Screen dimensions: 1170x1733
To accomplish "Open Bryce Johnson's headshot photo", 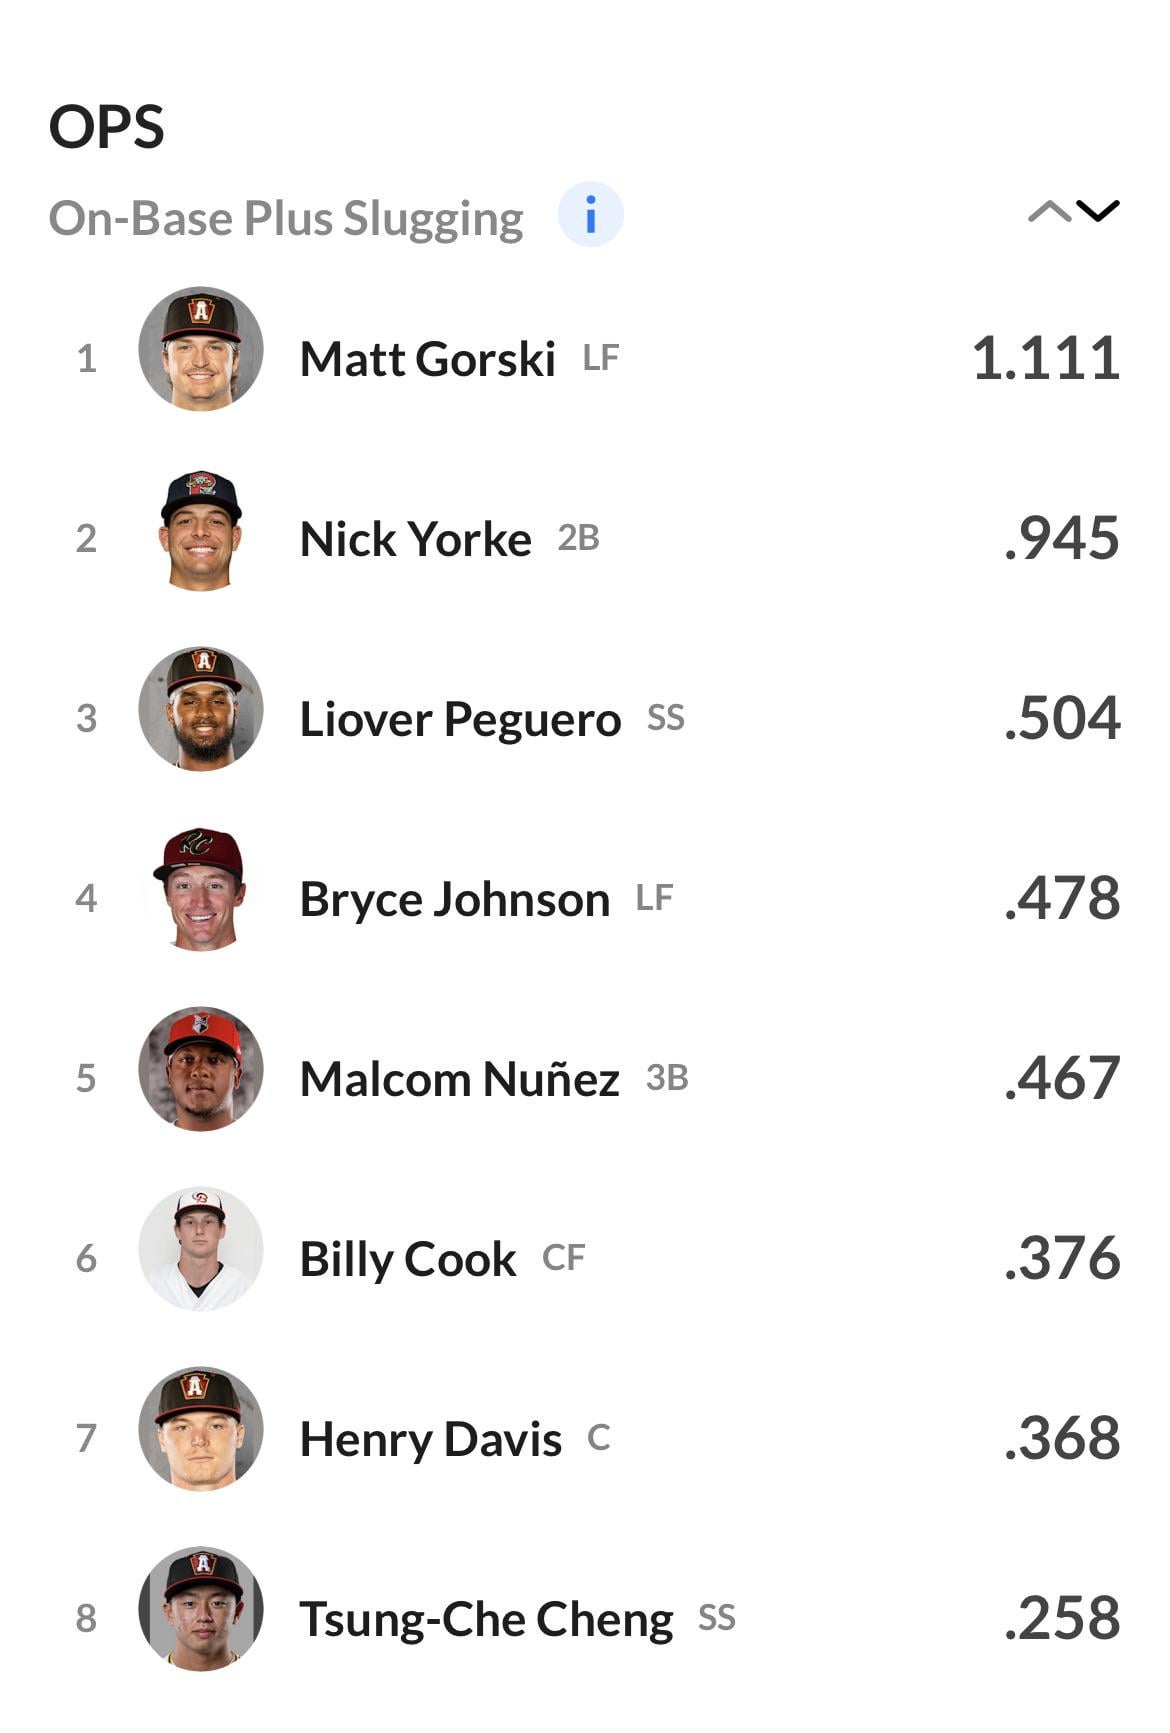I will (201, 889).
